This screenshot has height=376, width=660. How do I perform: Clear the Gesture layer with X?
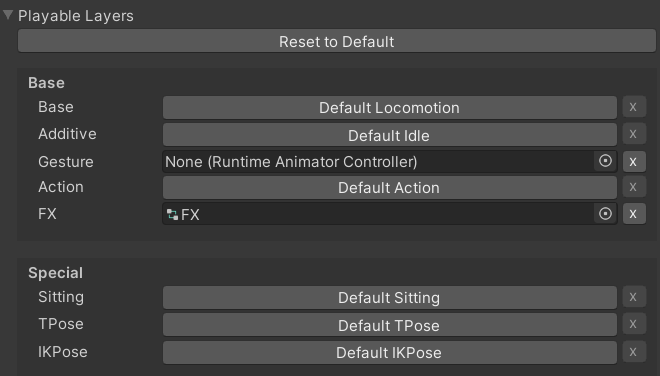[634, 161]
